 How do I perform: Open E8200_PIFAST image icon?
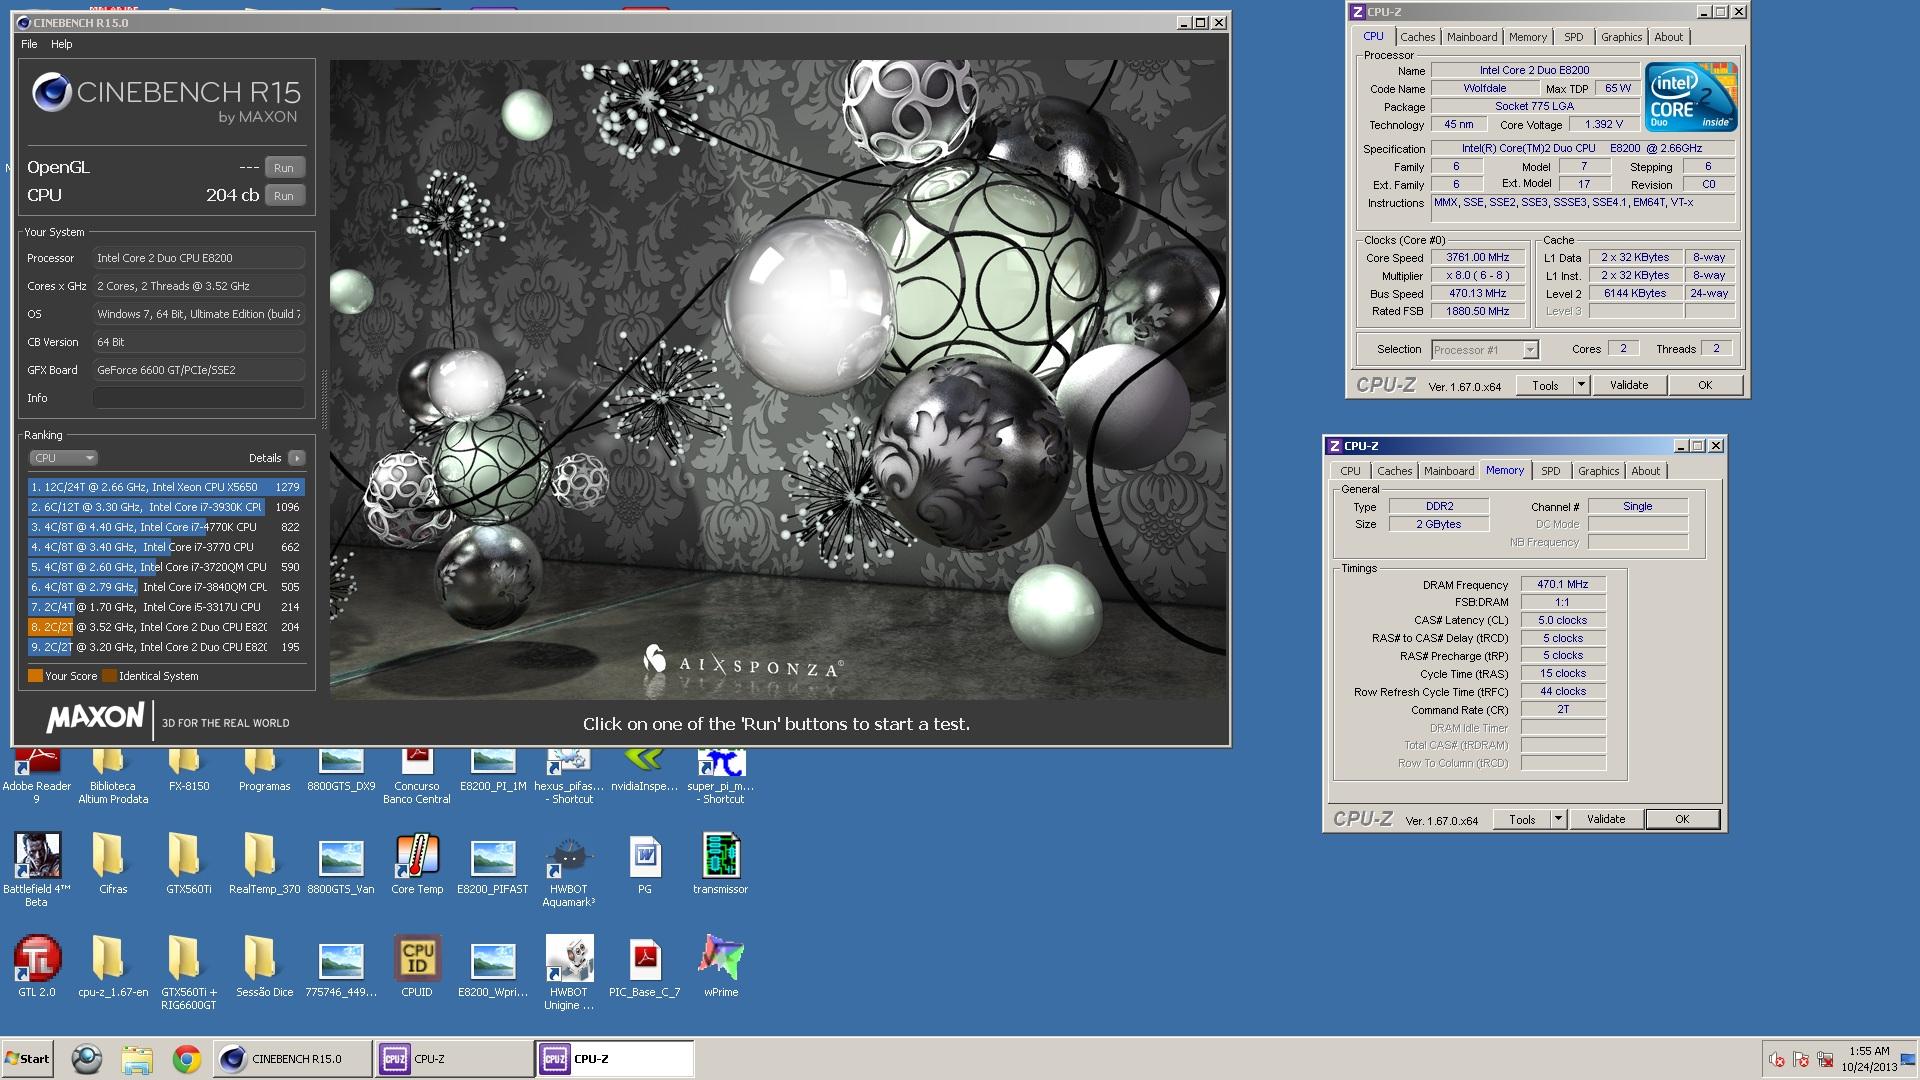(493, 864)
